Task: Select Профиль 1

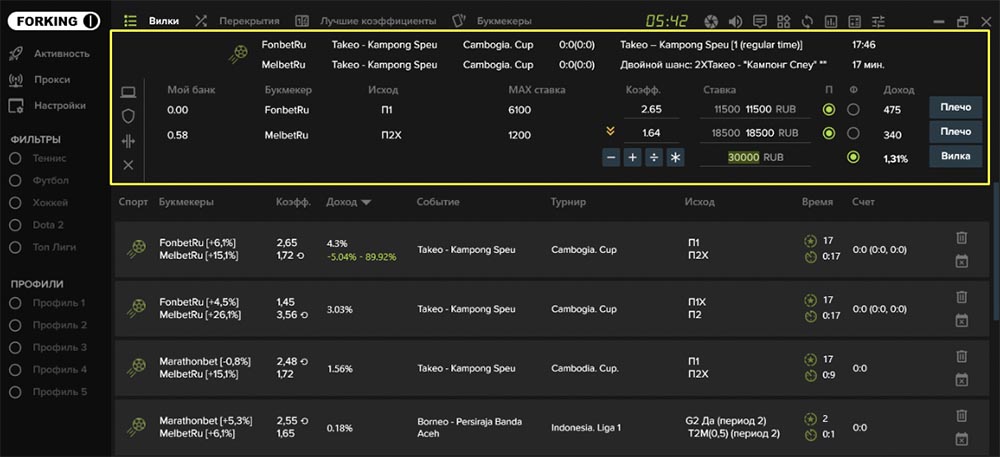Action: pyautogui.click(x=16, y=303)
